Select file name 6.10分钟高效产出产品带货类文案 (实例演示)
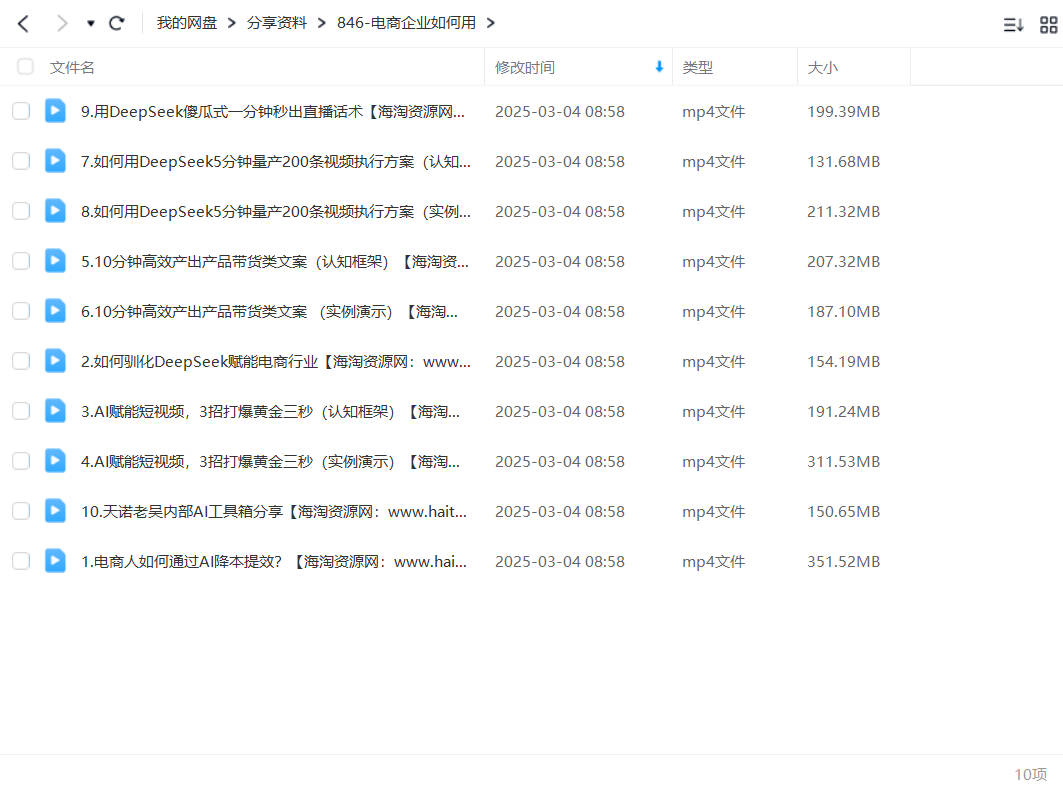 click(x=269, y=312)
